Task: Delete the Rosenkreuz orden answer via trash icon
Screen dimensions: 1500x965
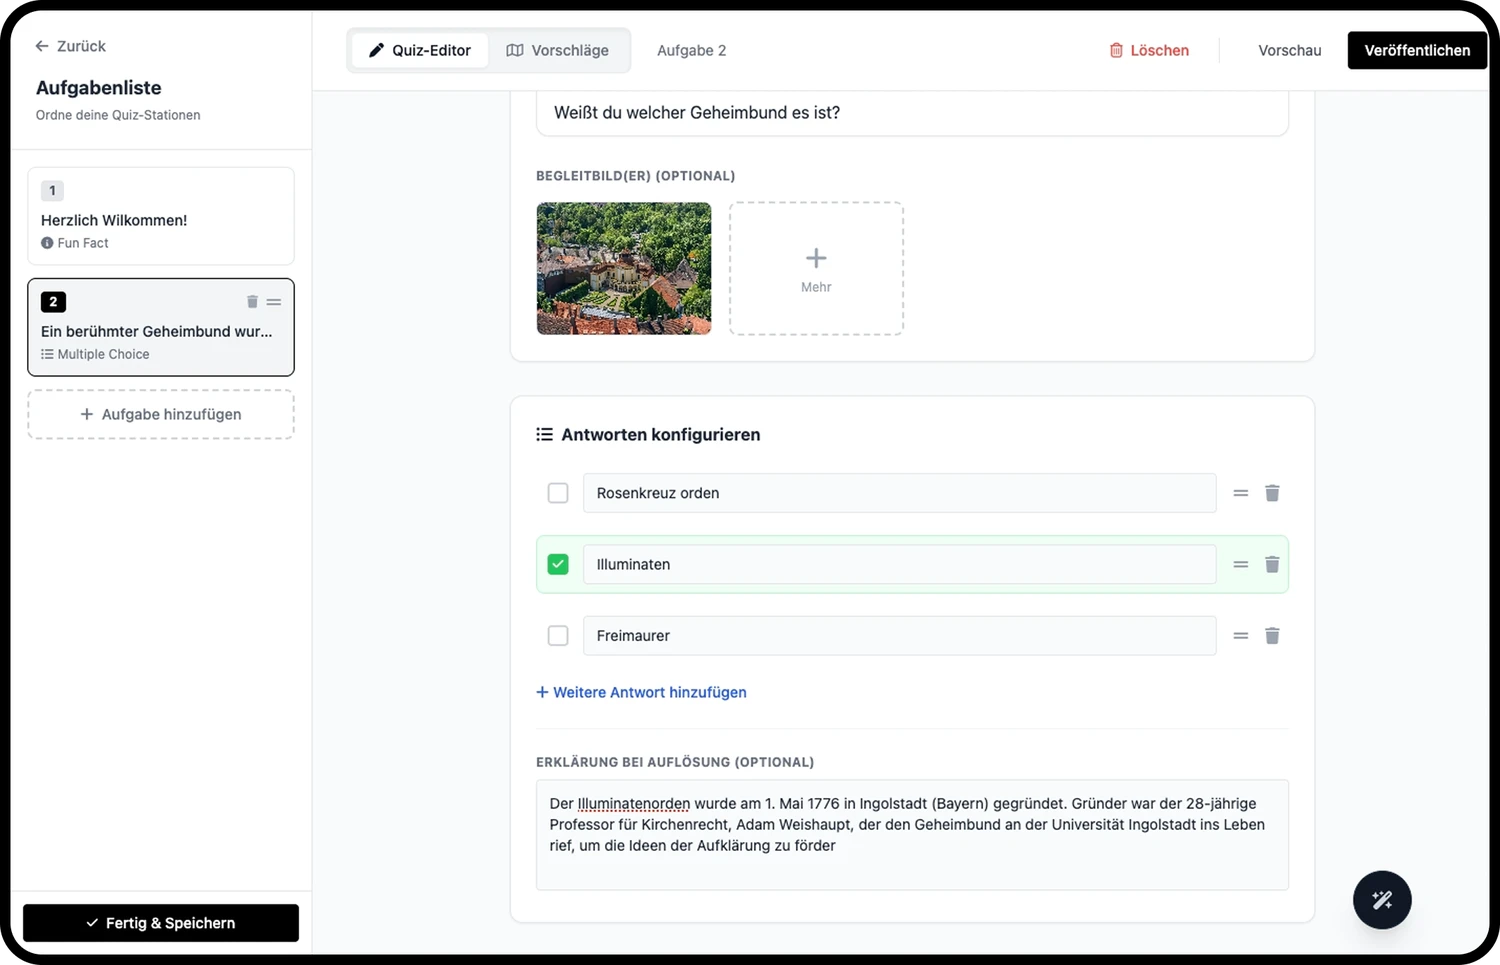Action: (x=1272, y=493)
